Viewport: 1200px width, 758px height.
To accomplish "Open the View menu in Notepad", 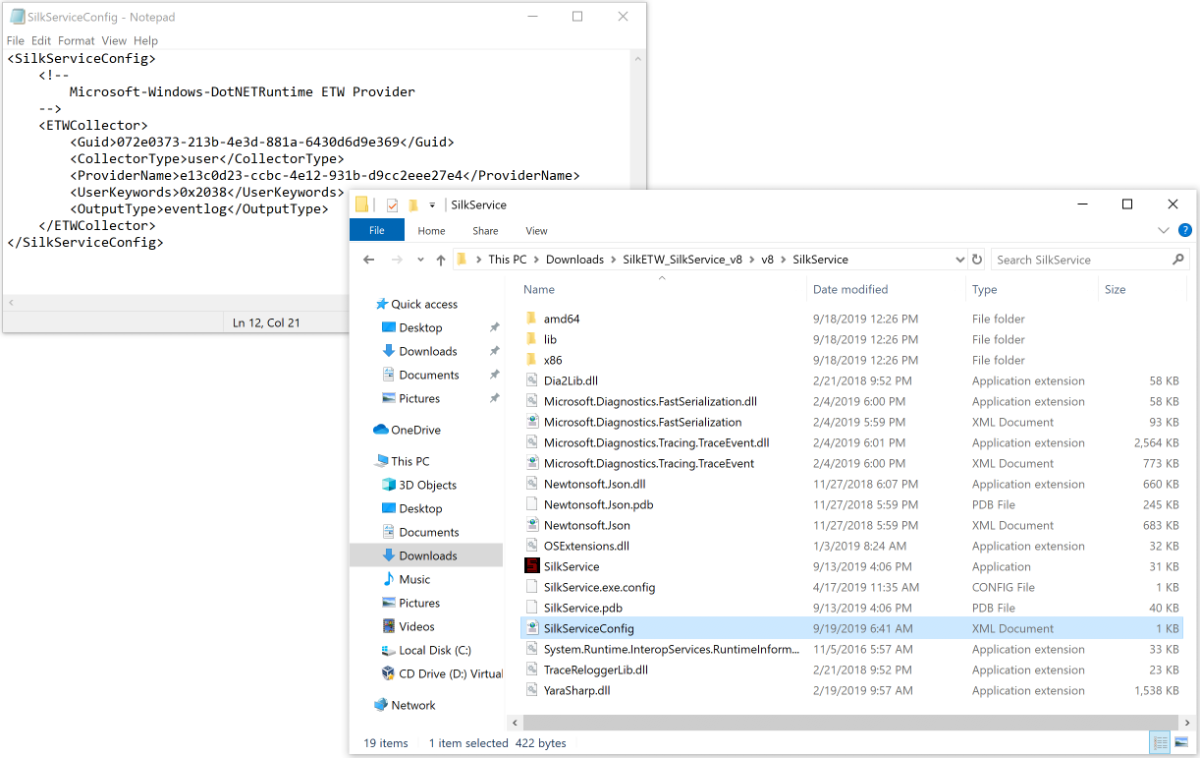I will pos(114,41).
